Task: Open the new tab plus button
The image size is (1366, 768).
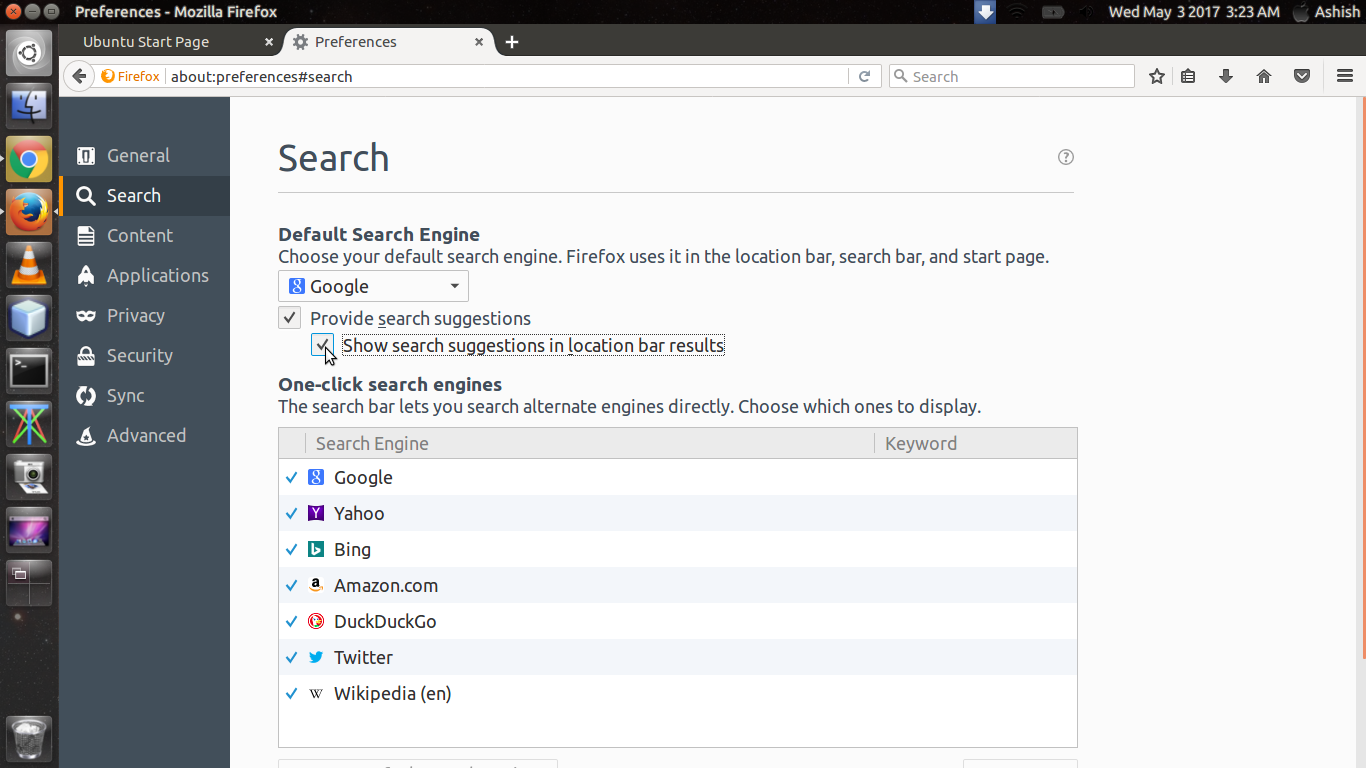Action: (x=512, y=42)
